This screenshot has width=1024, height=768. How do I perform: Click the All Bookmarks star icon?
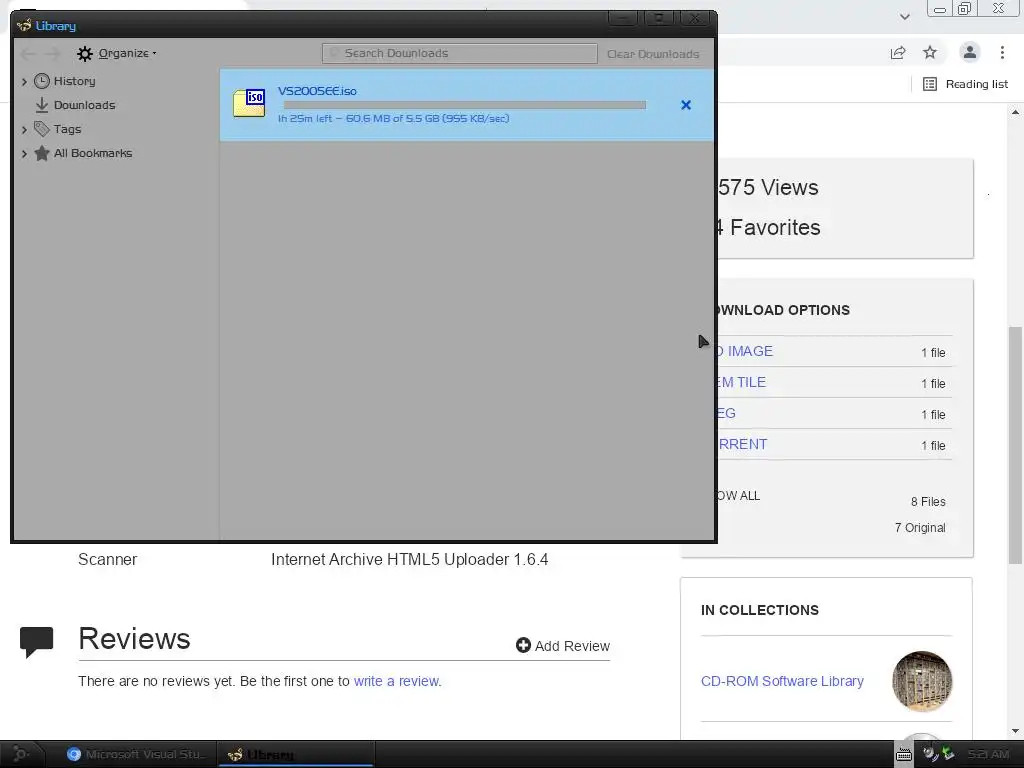pyautogui.click(x=42, y=153)
